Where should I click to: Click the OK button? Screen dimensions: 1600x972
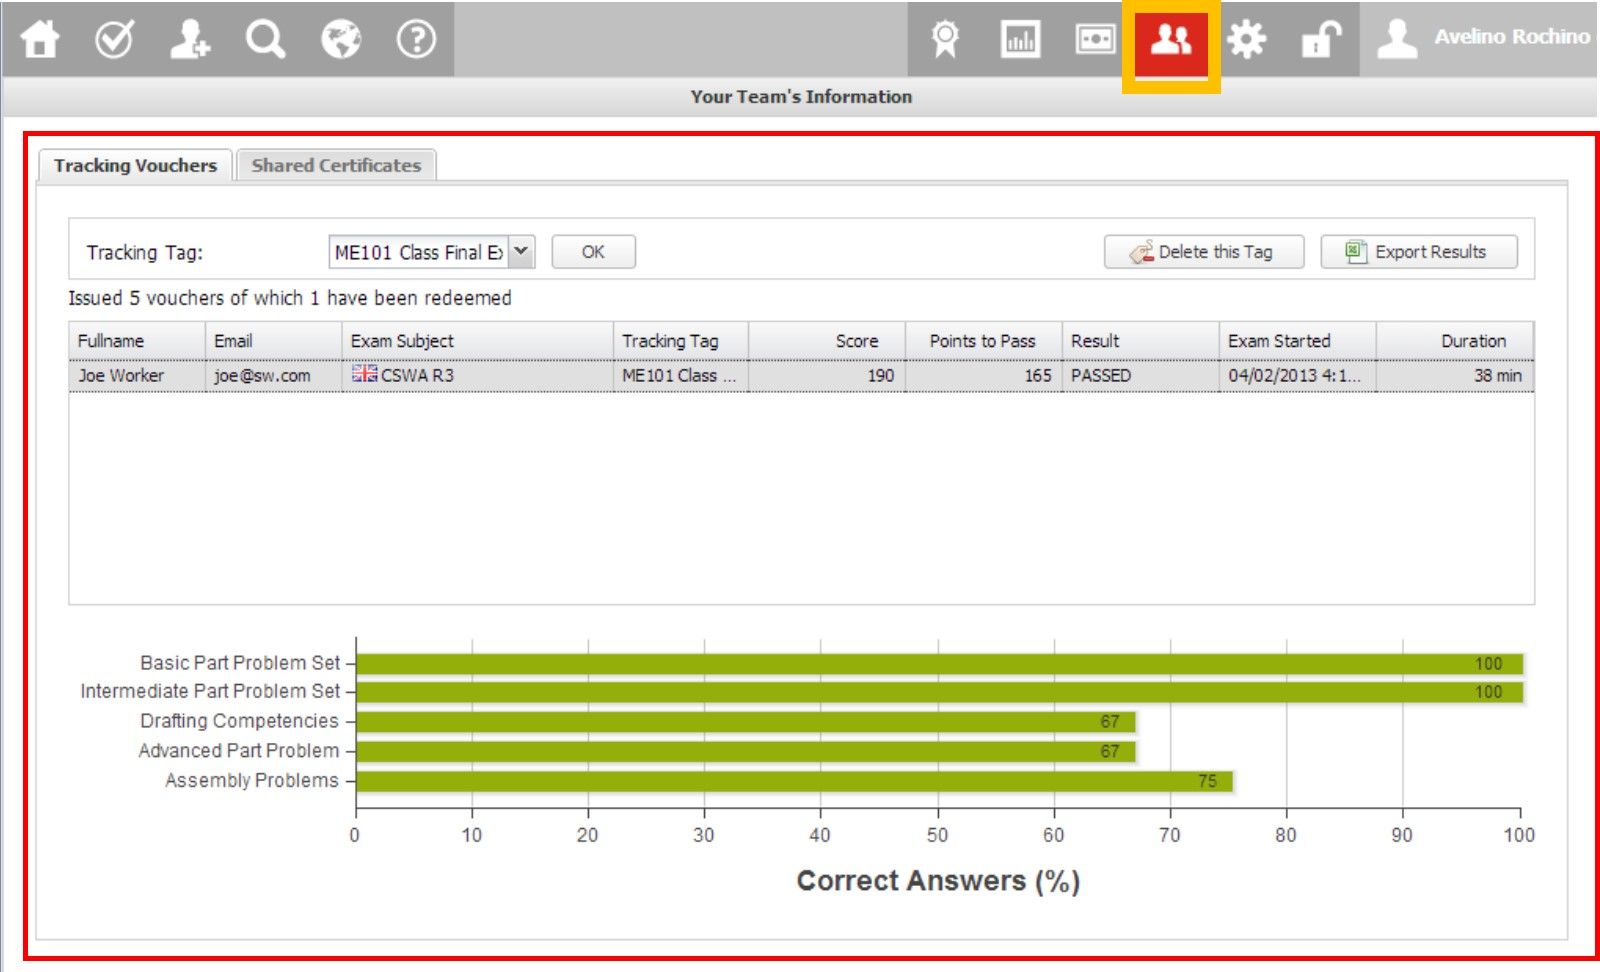tap(593, 251)
